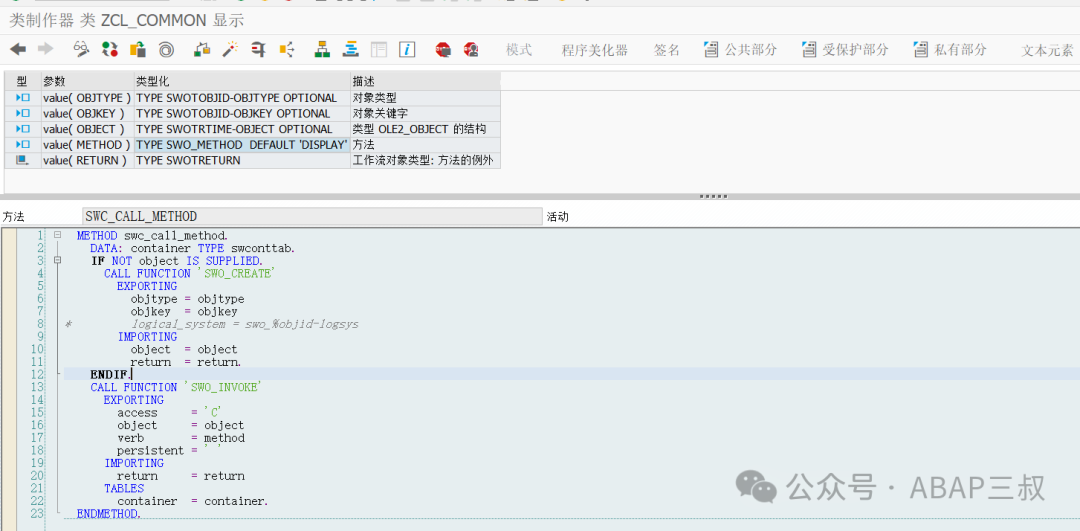Image resolution: width=1080 pixels, height=531 pixels.
Task: Click the 'access = 'C'' code line
Action: point(169,413)
